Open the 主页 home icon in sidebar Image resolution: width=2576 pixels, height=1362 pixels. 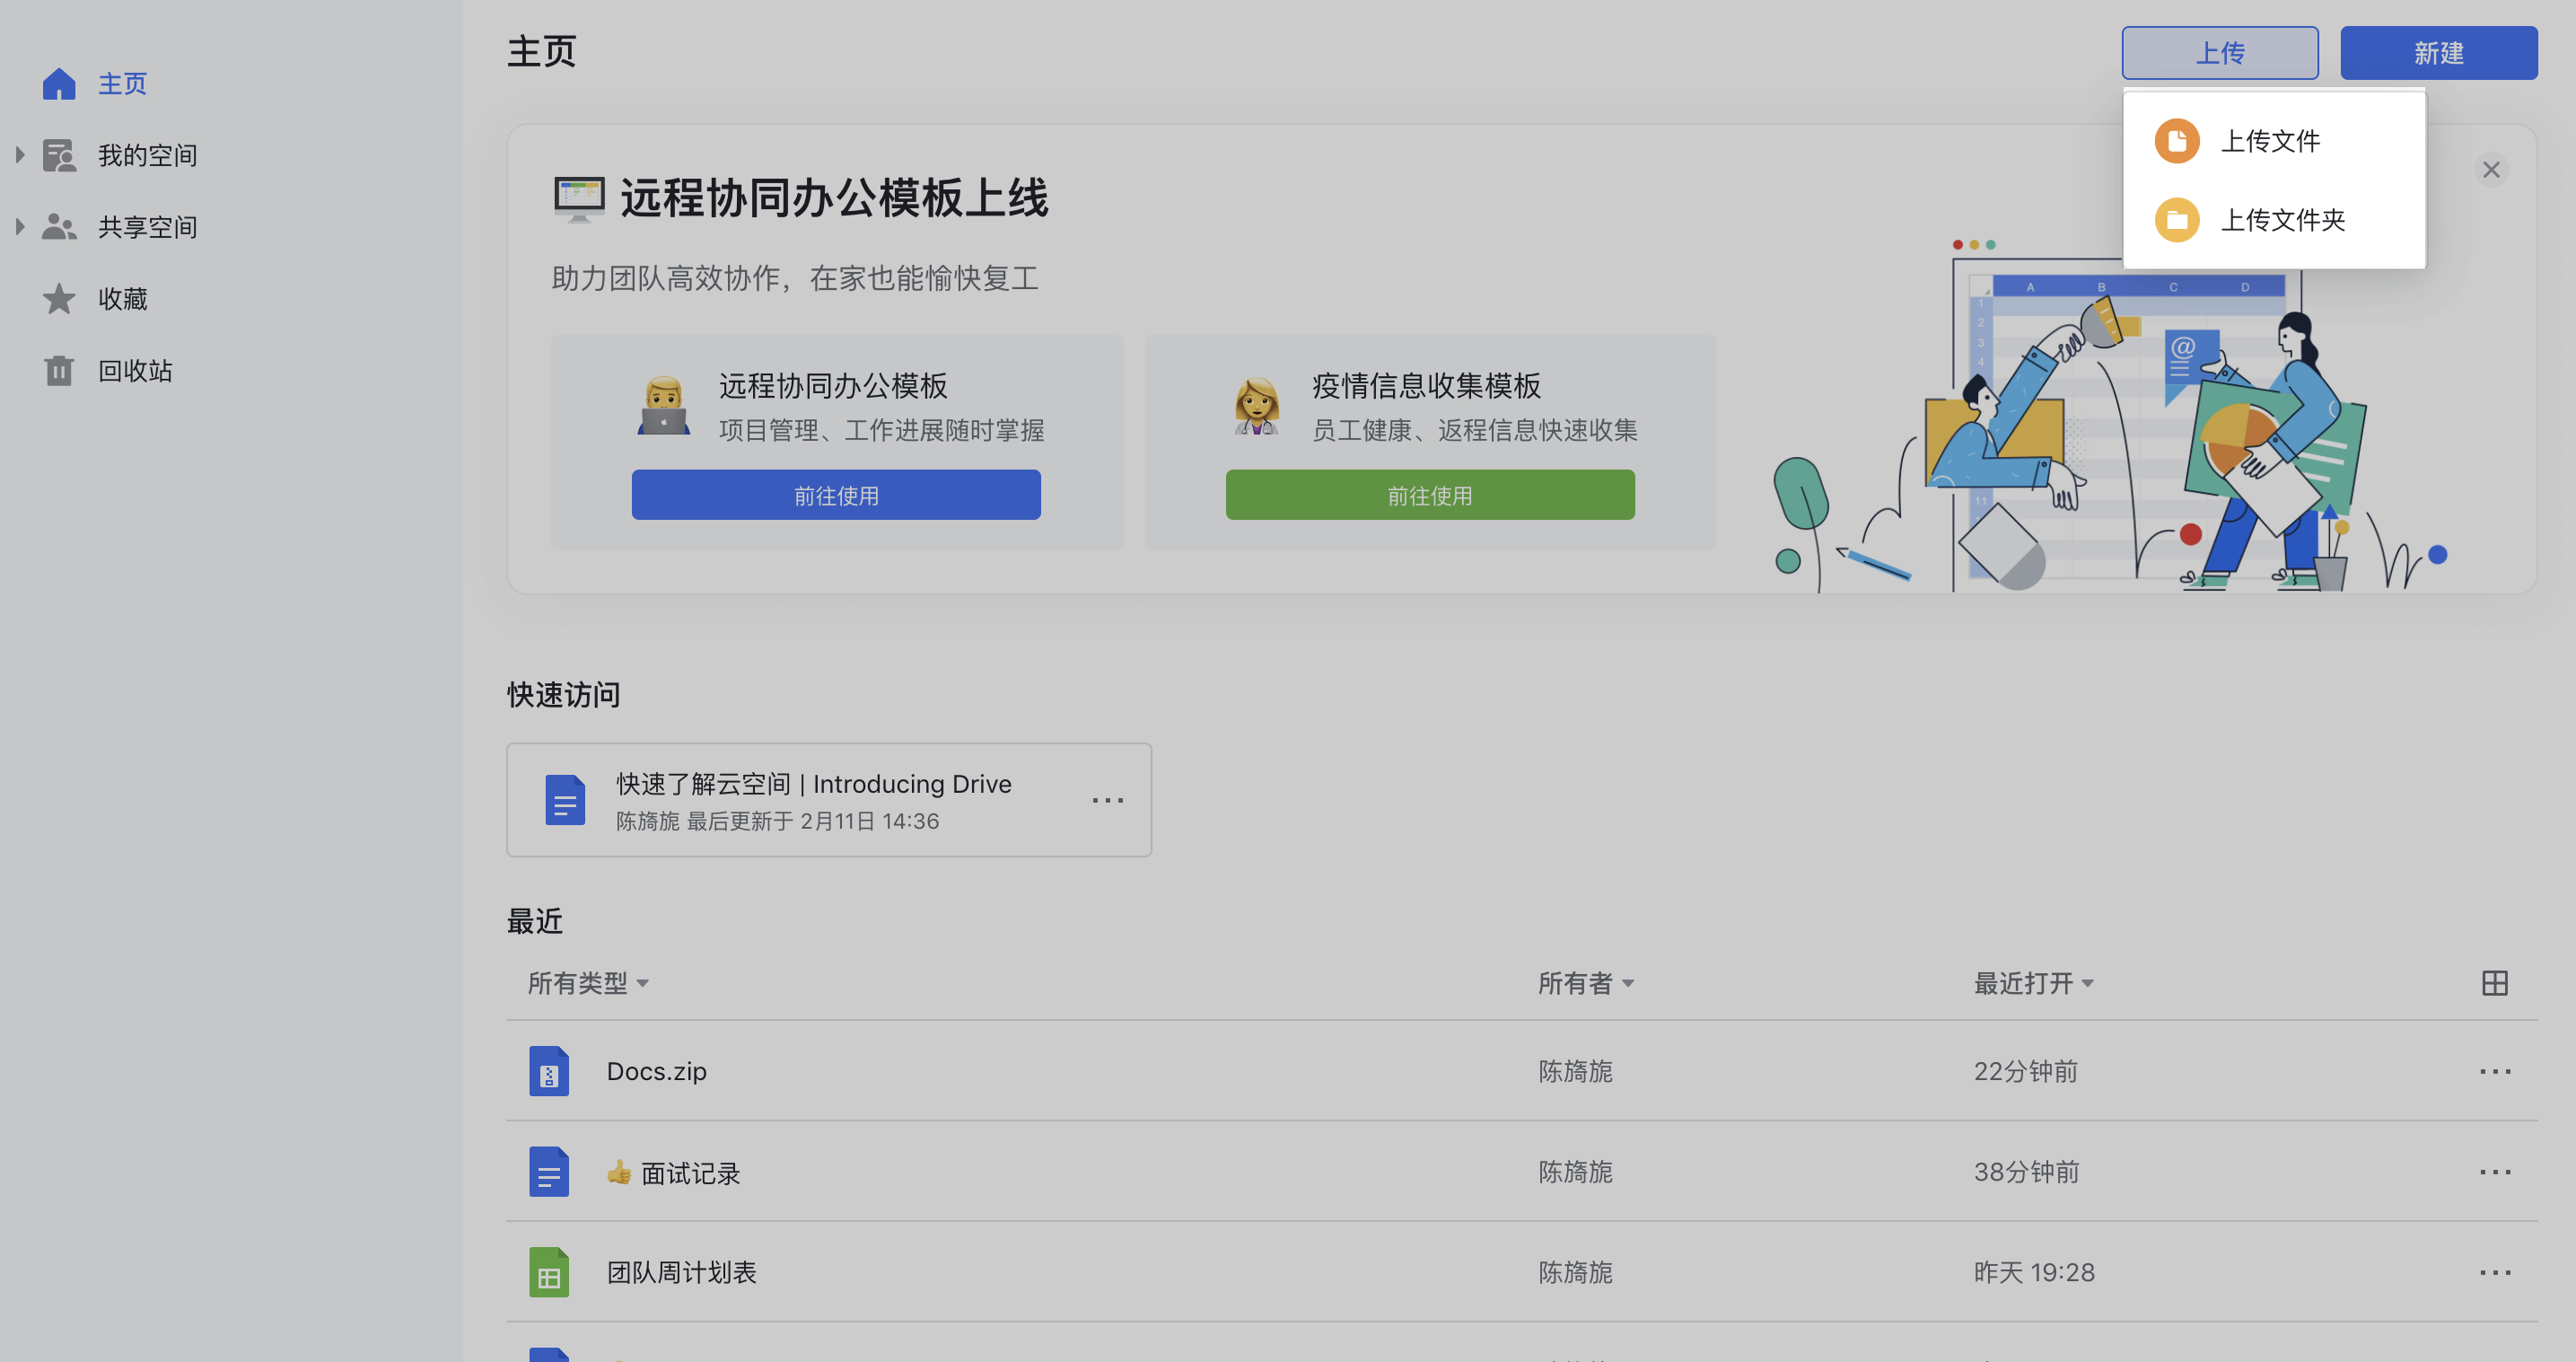coord(59,84)
